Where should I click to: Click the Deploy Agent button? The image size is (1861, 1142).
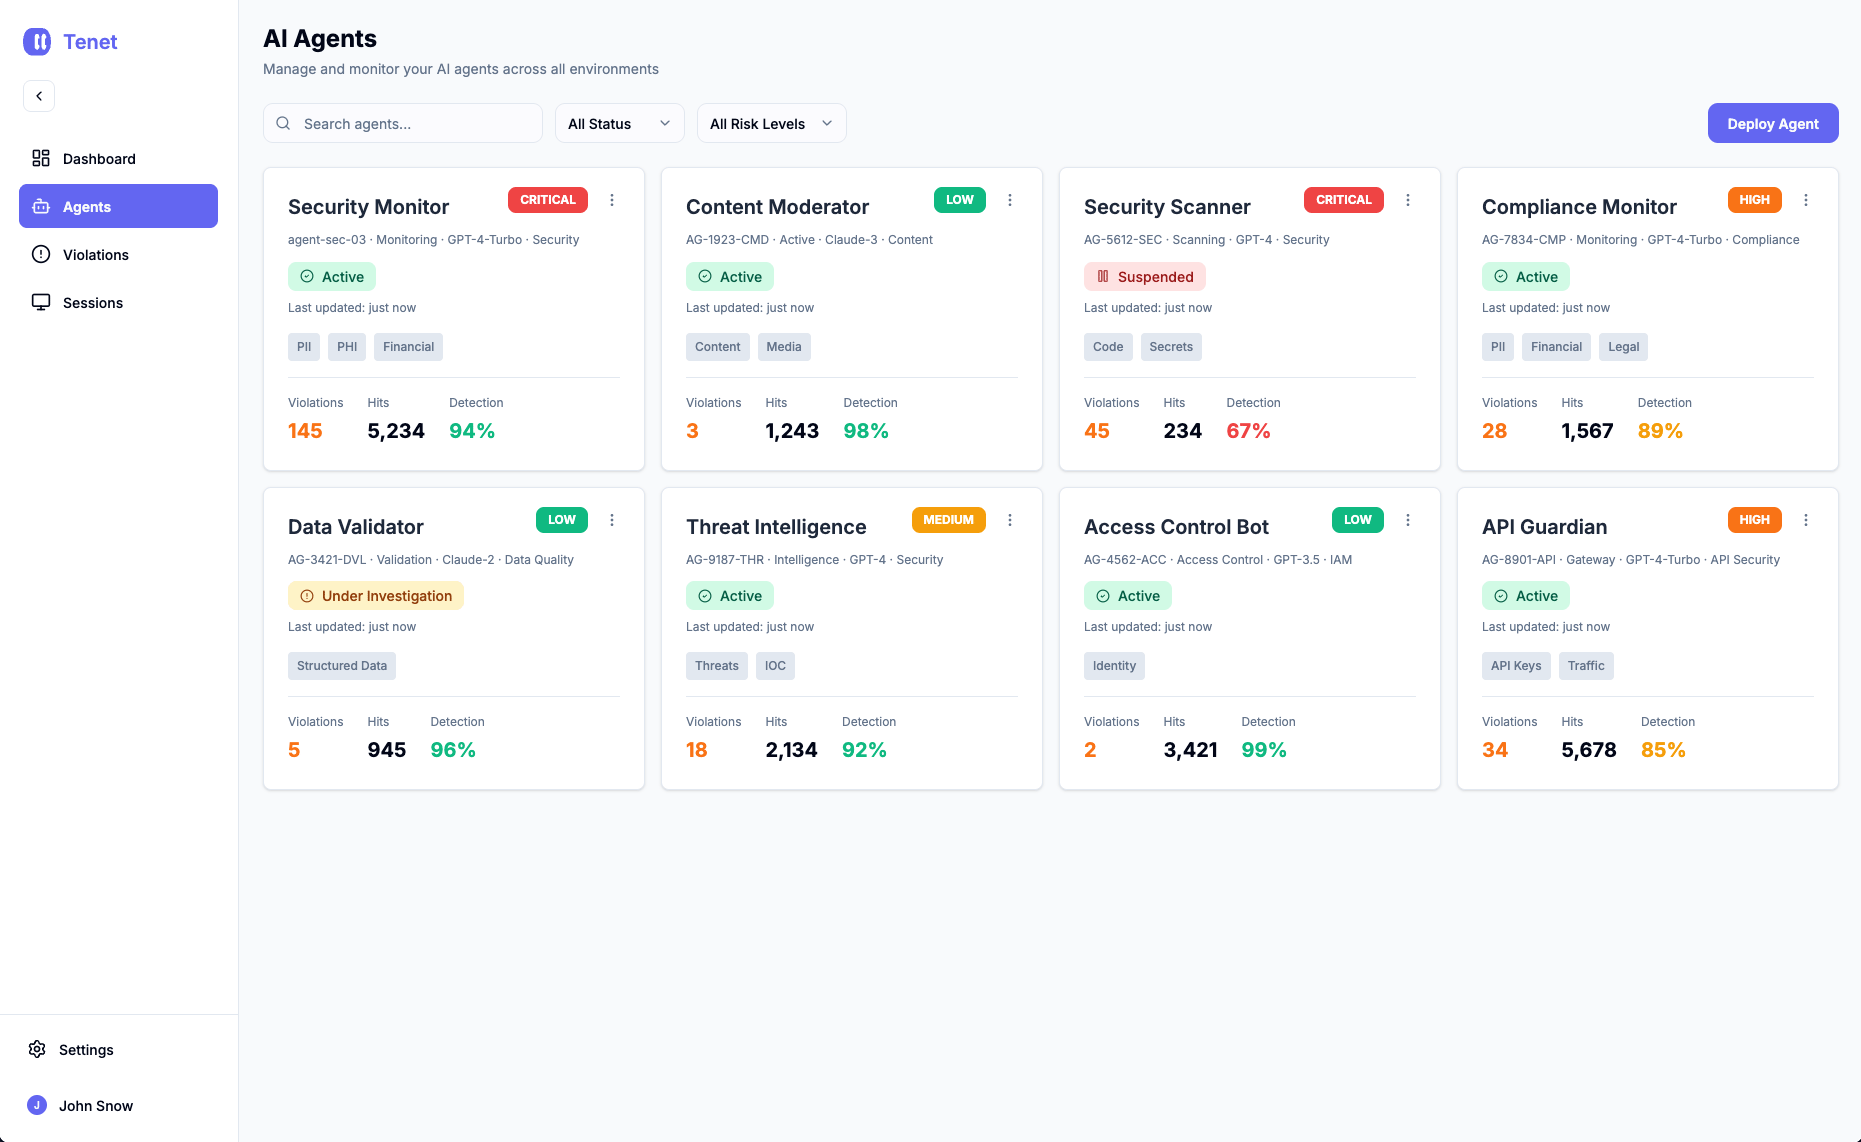(x=1773, y=123)
